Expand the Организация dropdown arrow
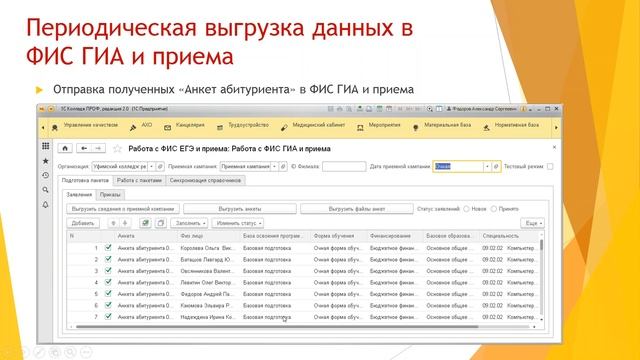This screenshot has height=360, width=640. coord(151,167)
